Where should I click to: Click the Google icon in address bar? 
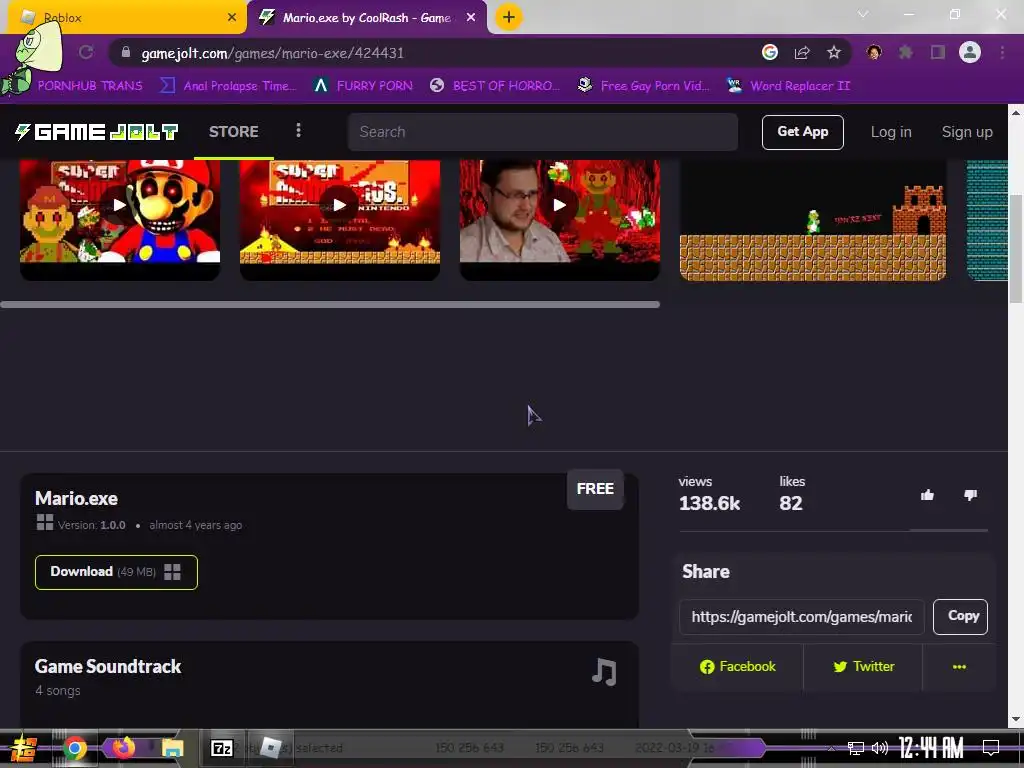[x=770, y=52]
